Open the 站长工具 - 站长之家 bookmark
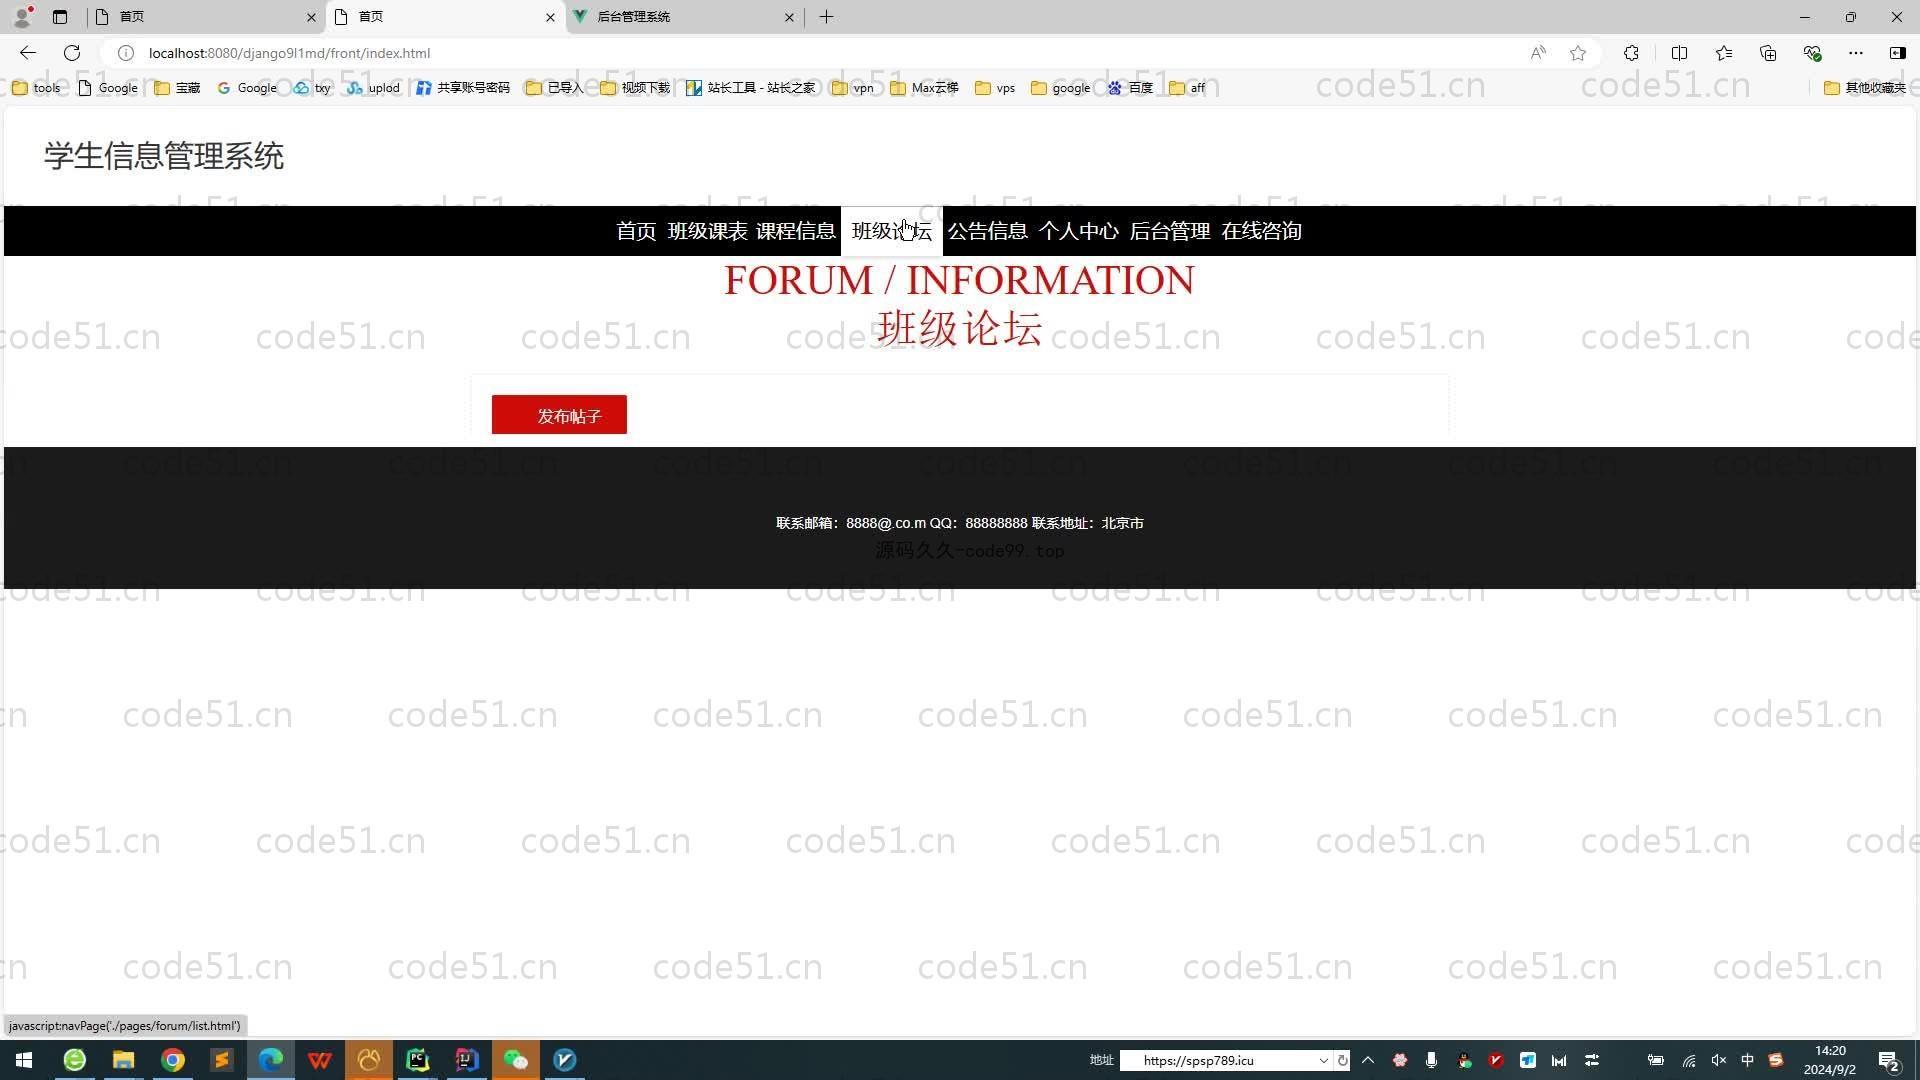Viewport: 1920px width, 1080px height. coord(751,88)
